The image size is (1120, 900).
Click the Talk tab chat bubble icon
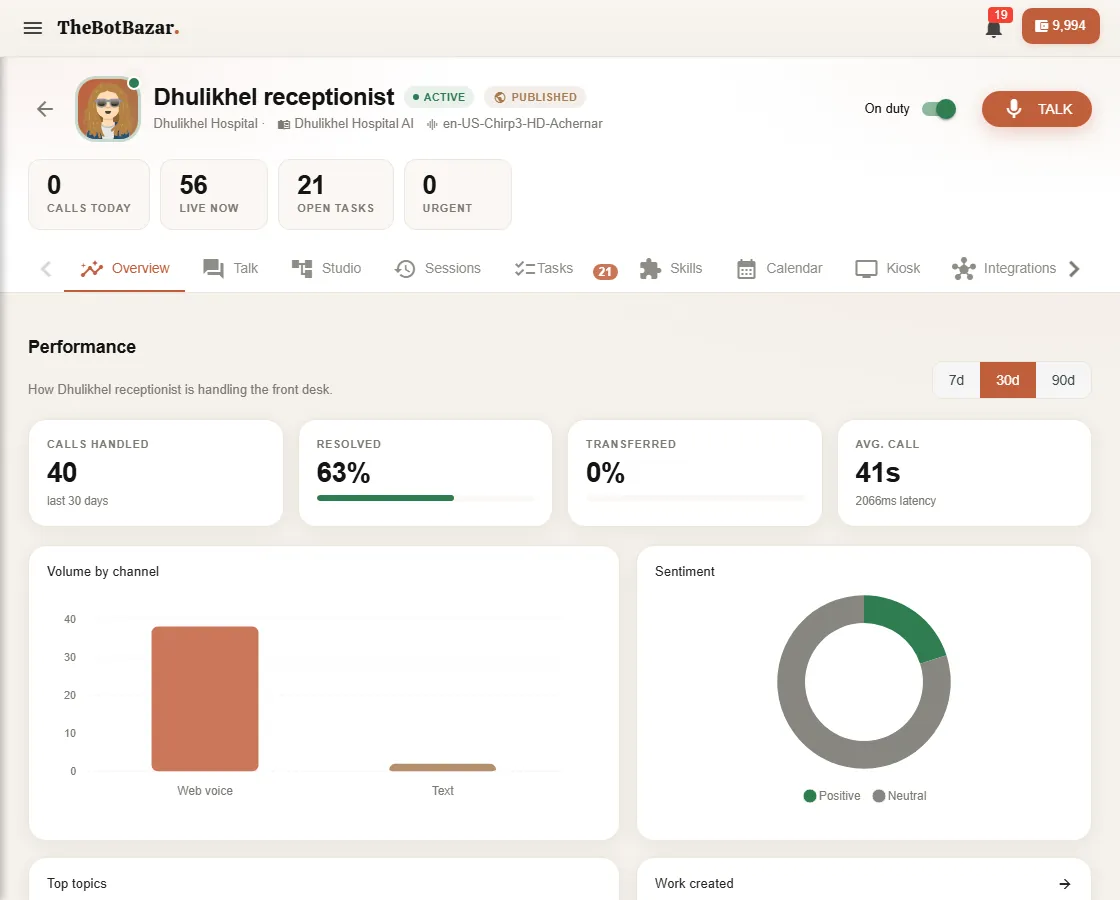click(x=213, y=269)
